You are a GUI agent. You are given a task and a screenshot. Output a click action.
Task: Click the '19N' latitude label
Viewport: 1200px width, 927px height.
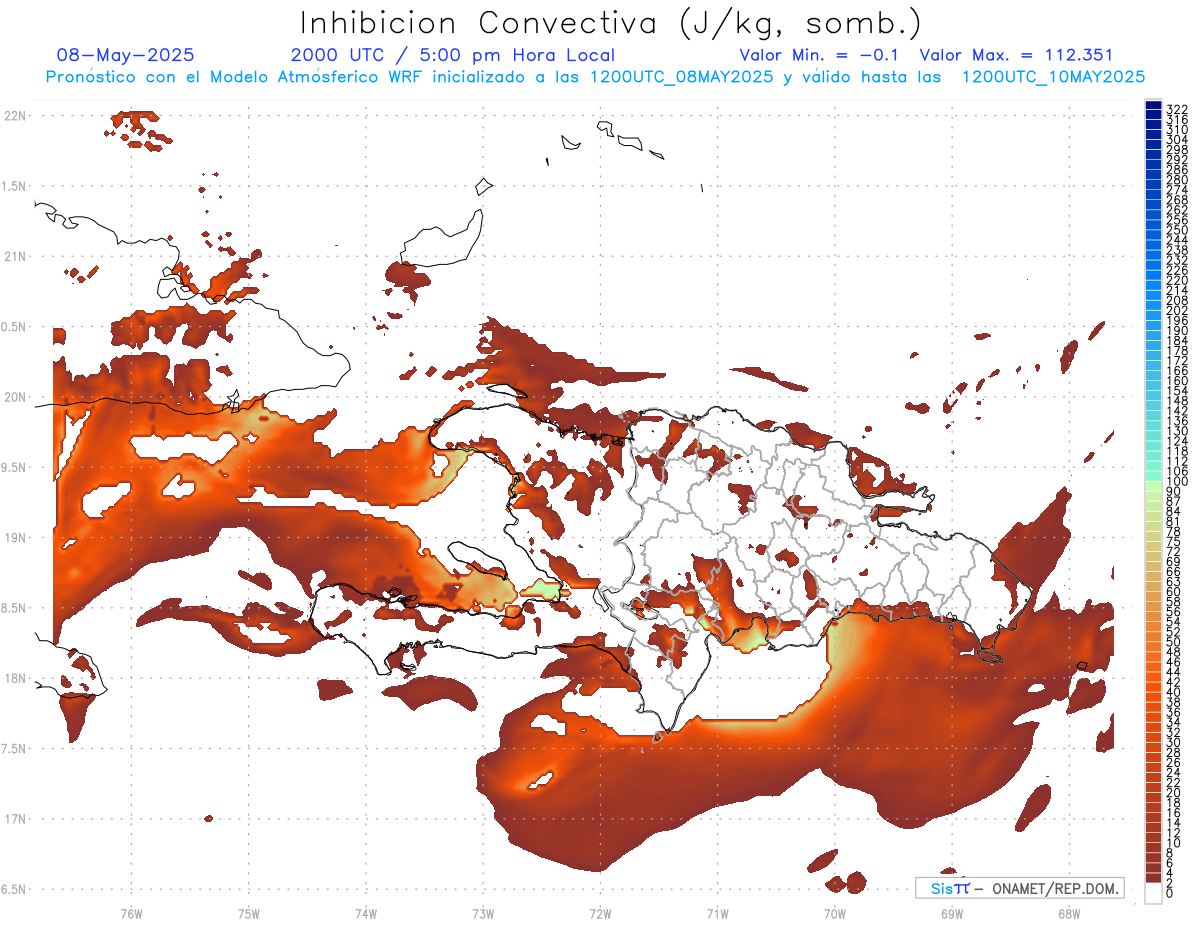point(15,538)
